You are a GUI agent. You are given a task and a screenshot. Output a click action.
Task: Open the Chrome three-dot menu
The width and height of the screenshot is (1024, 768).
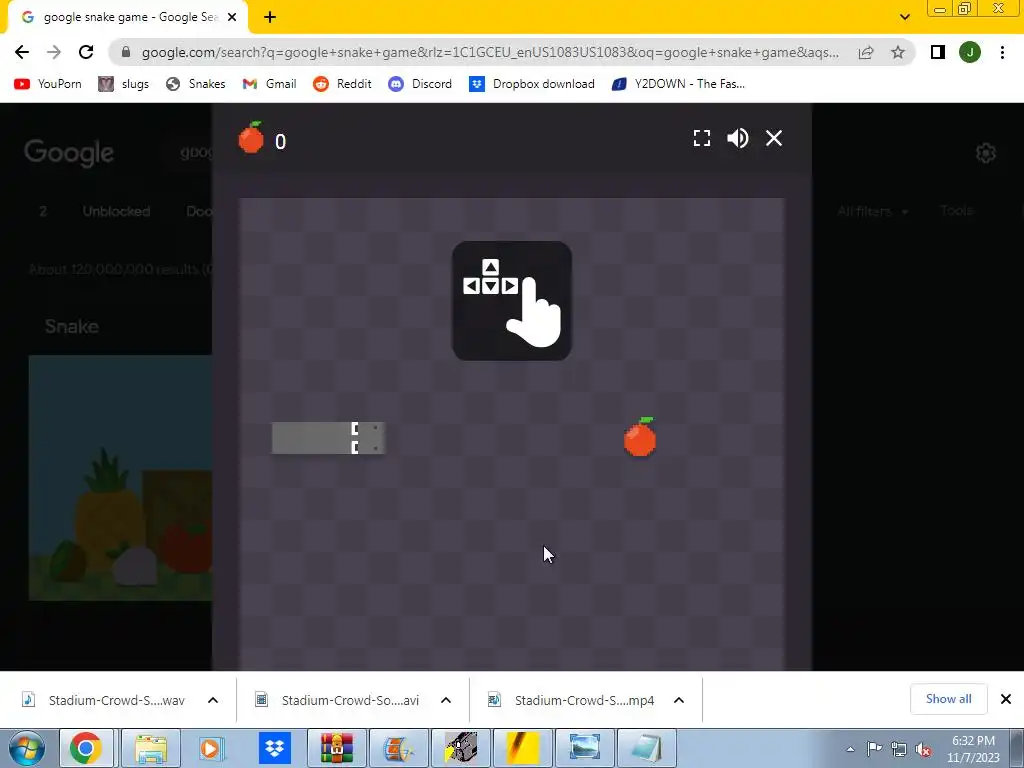1002,52
